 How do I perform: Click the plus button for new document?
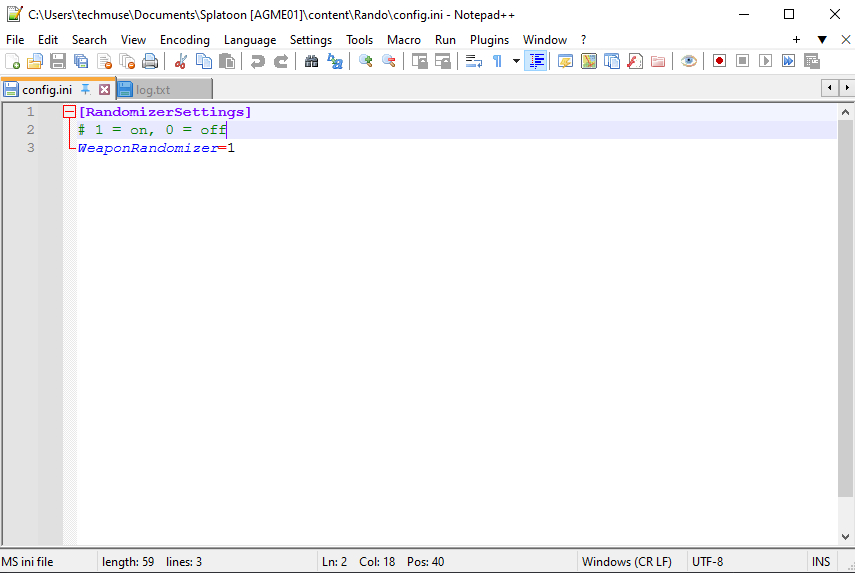(796, 40)
